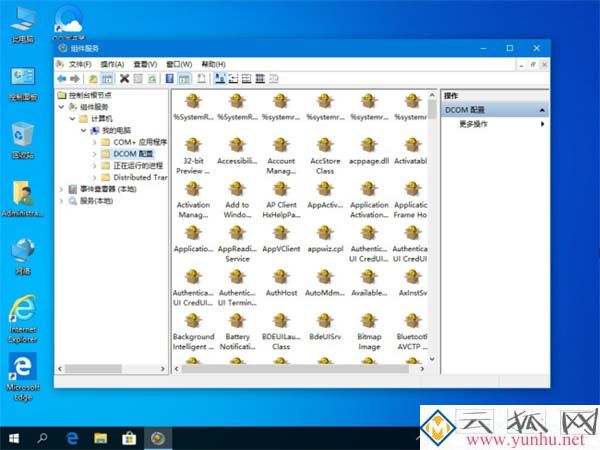The height and width of the screenshot is (450, 600).
Task: Select the DCOM 配置 tree item
Action: pyautogui.click(x=133, y=154)
